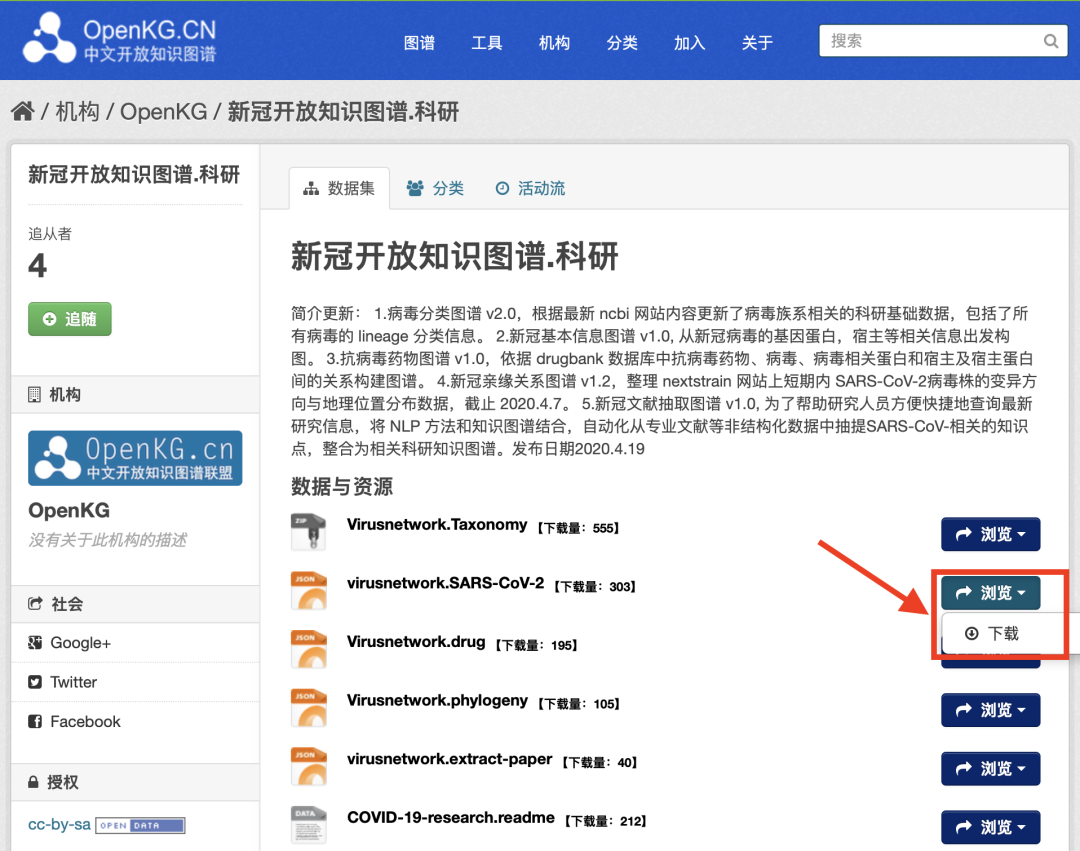This screenshot has height=851, width=1080.
Task: Expand 浏览 dropdown for Virusnetwork.phylogeny
Action: click(x=990, y=710)
